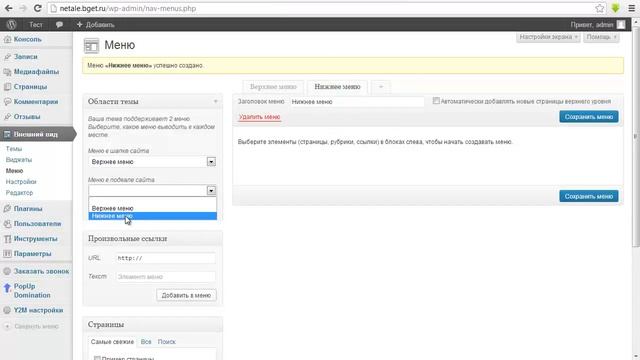Click the Пользователи users icon
Viewport: 640px width, 360px height.
coord(7,224)
